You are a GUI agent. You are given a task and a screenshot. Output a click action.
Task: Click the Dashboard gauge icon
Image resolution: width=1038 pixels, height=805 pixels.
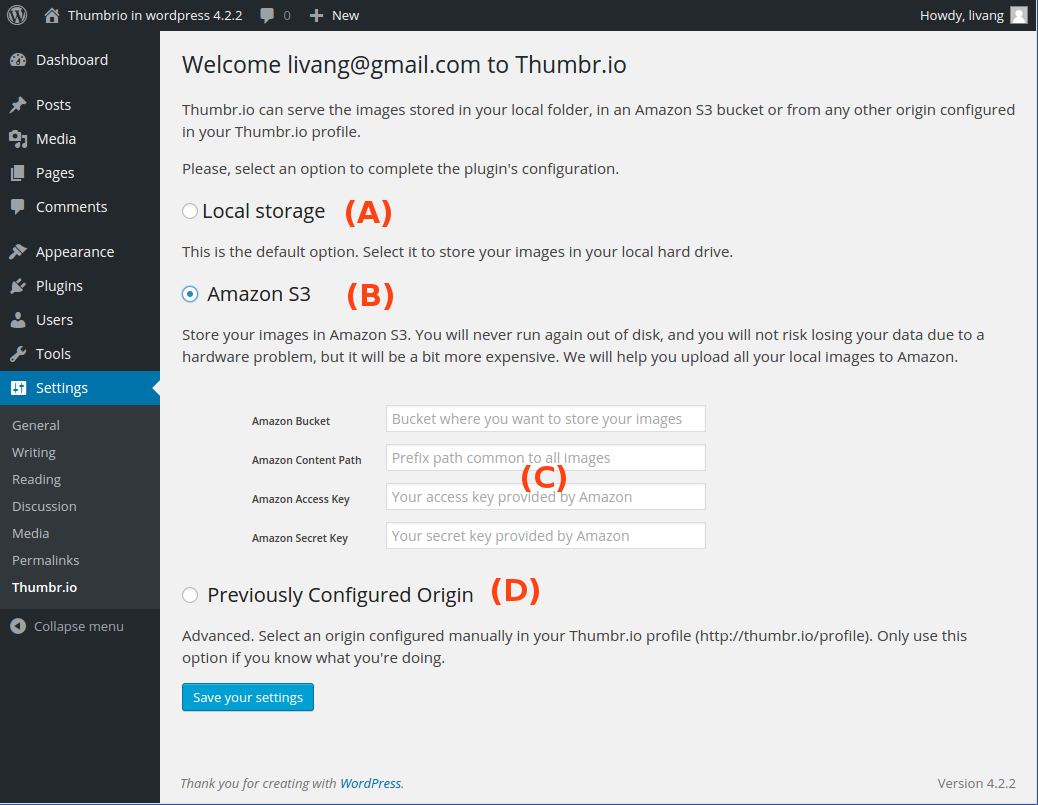[18, 60]
